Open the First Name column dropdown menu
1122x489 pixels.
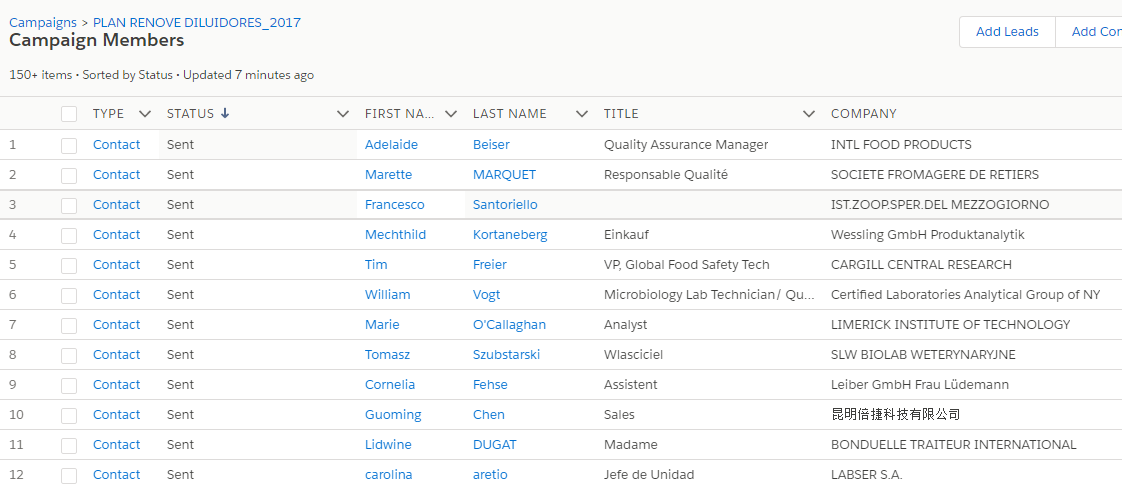(x=451, y=113)
